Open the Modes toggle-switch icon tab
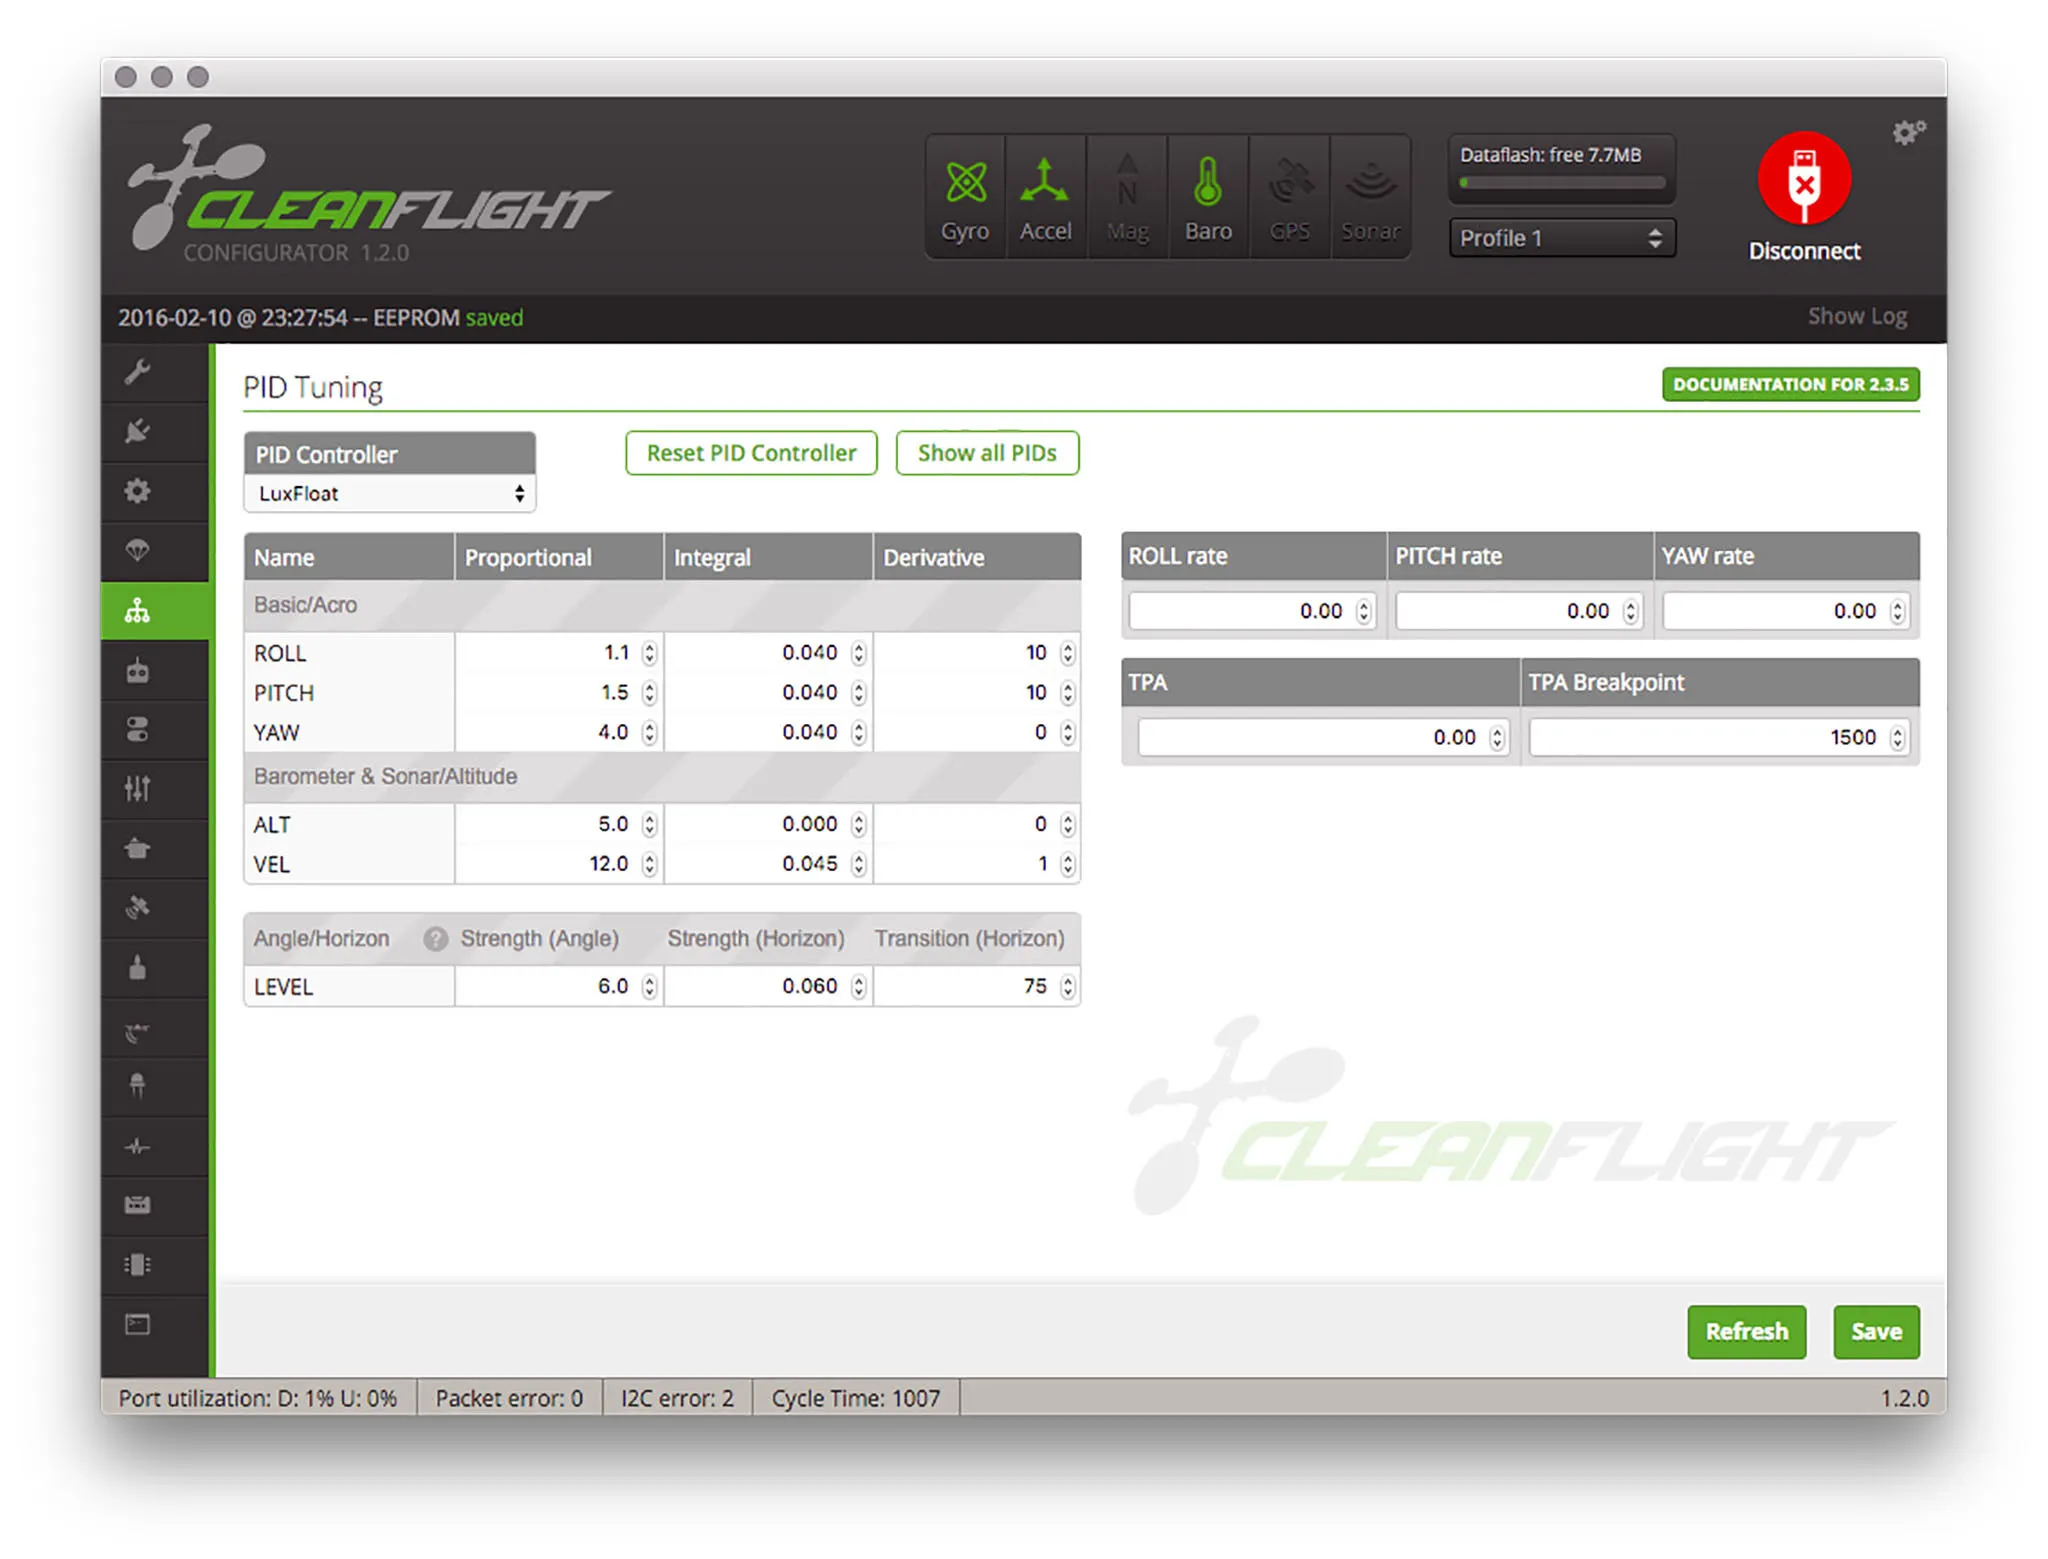The image size is (2048, 1559). (x=137, y=729)
